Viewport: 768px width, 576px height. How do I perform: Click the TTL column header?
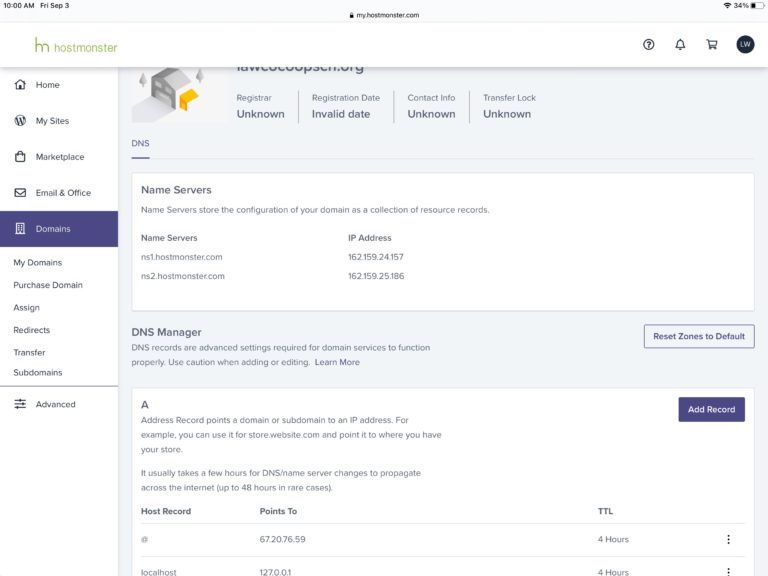[x=605, y=511]
